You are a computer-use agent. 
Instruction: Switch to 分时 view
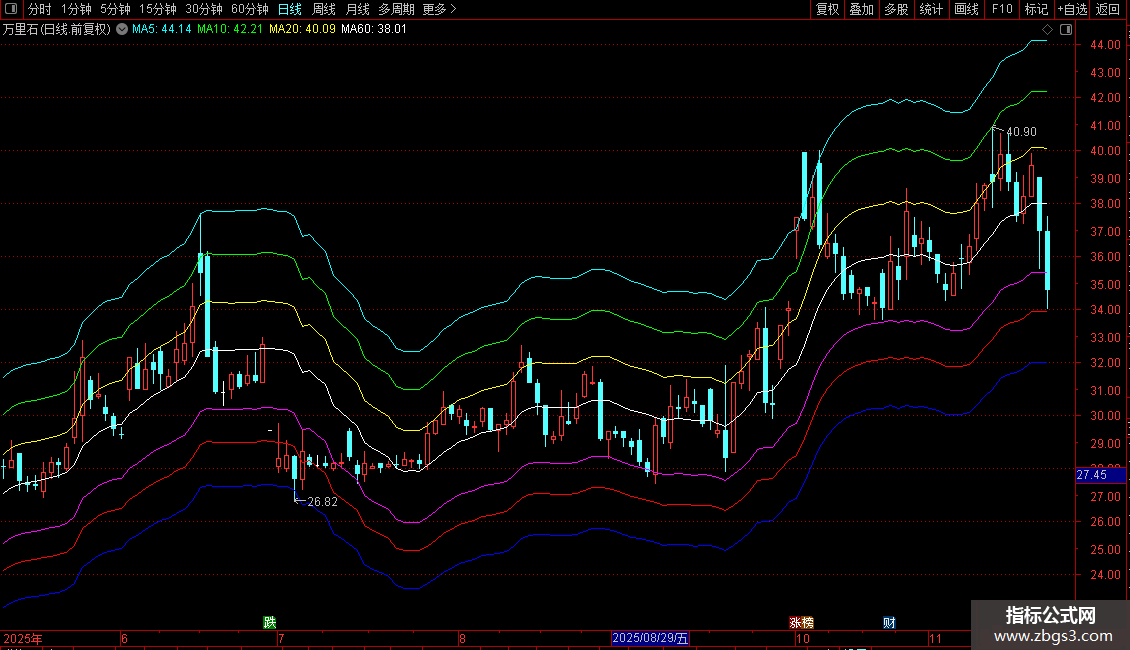(x=40, y=9)
